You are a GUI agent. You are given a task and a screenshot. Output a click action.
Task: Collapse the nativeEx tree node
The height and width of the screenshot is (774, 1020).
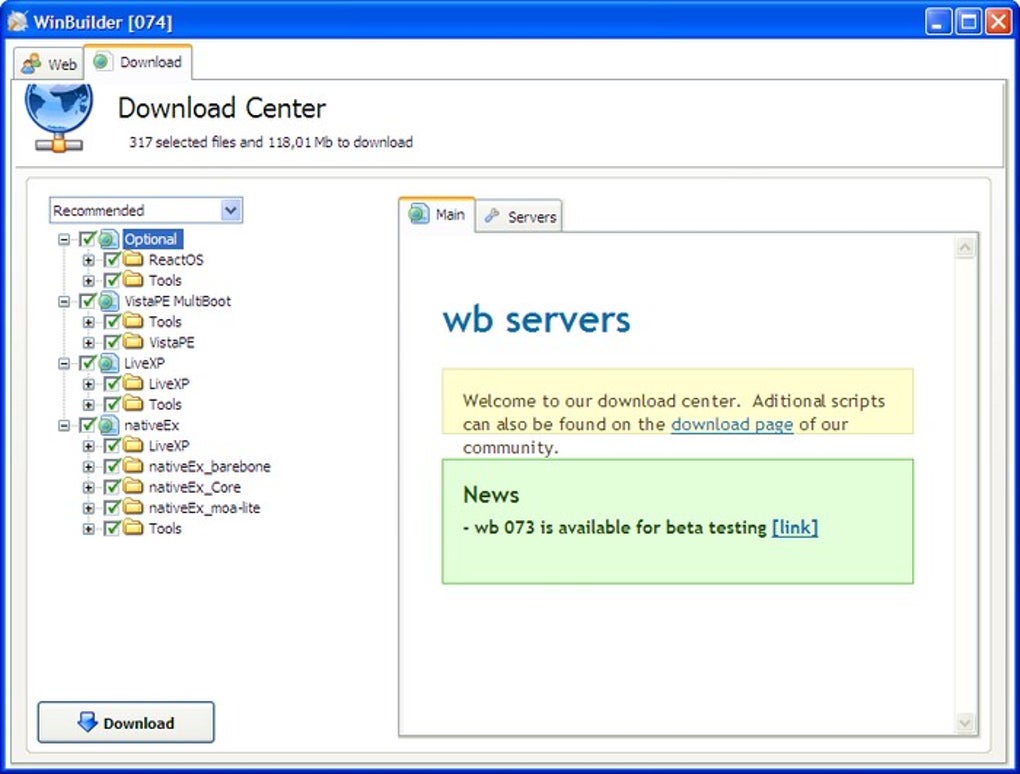click(64, 425)
